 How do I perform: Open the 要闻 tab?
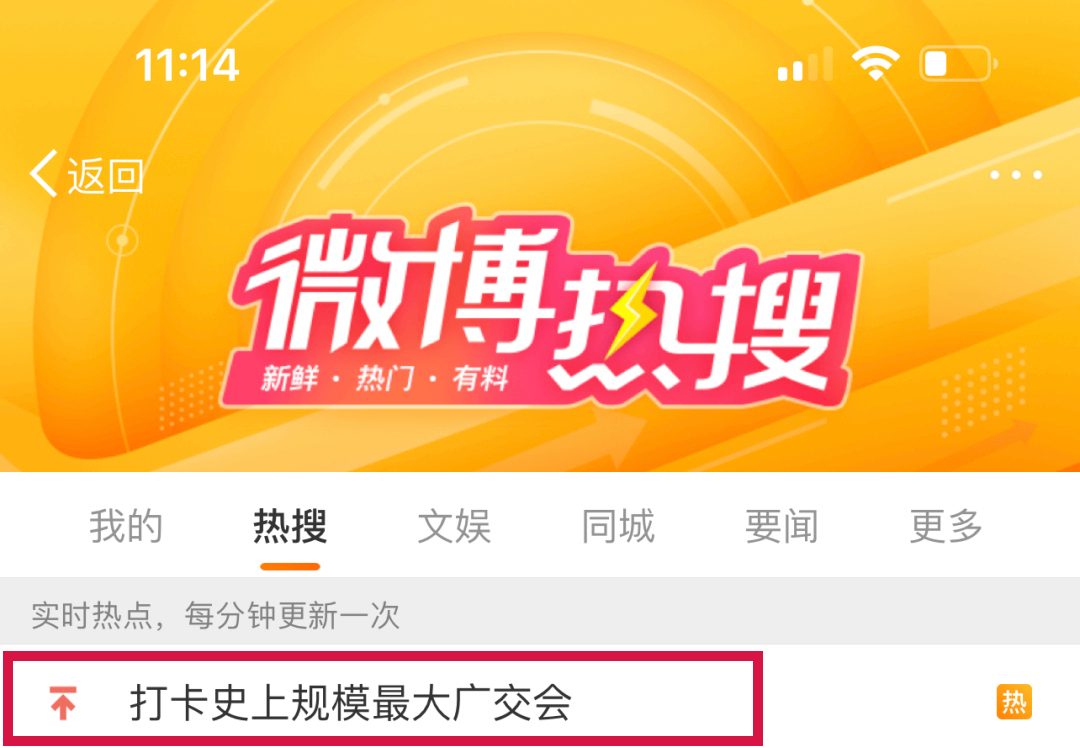pyautogui.click(x=782, y=527)
